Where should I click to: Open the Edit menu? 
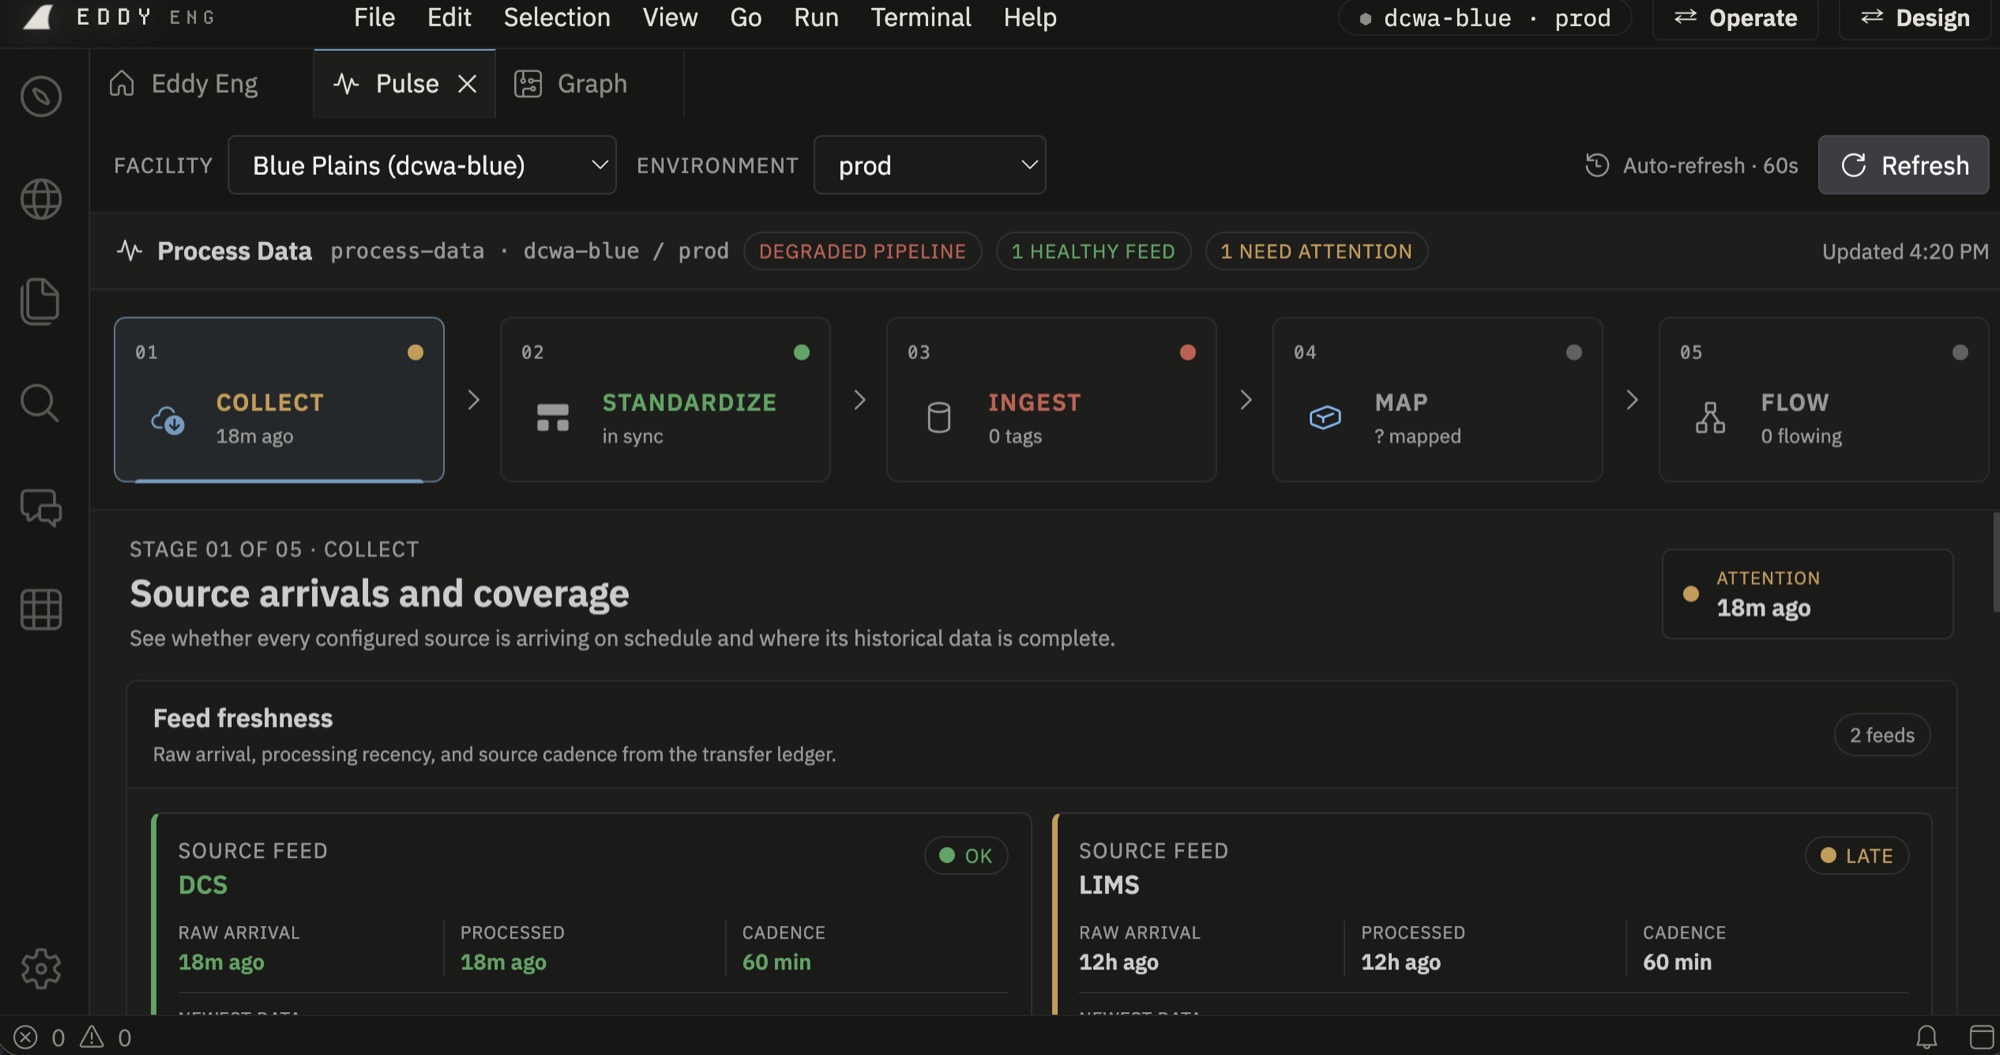pyautogui.click(x=449, y=17)
